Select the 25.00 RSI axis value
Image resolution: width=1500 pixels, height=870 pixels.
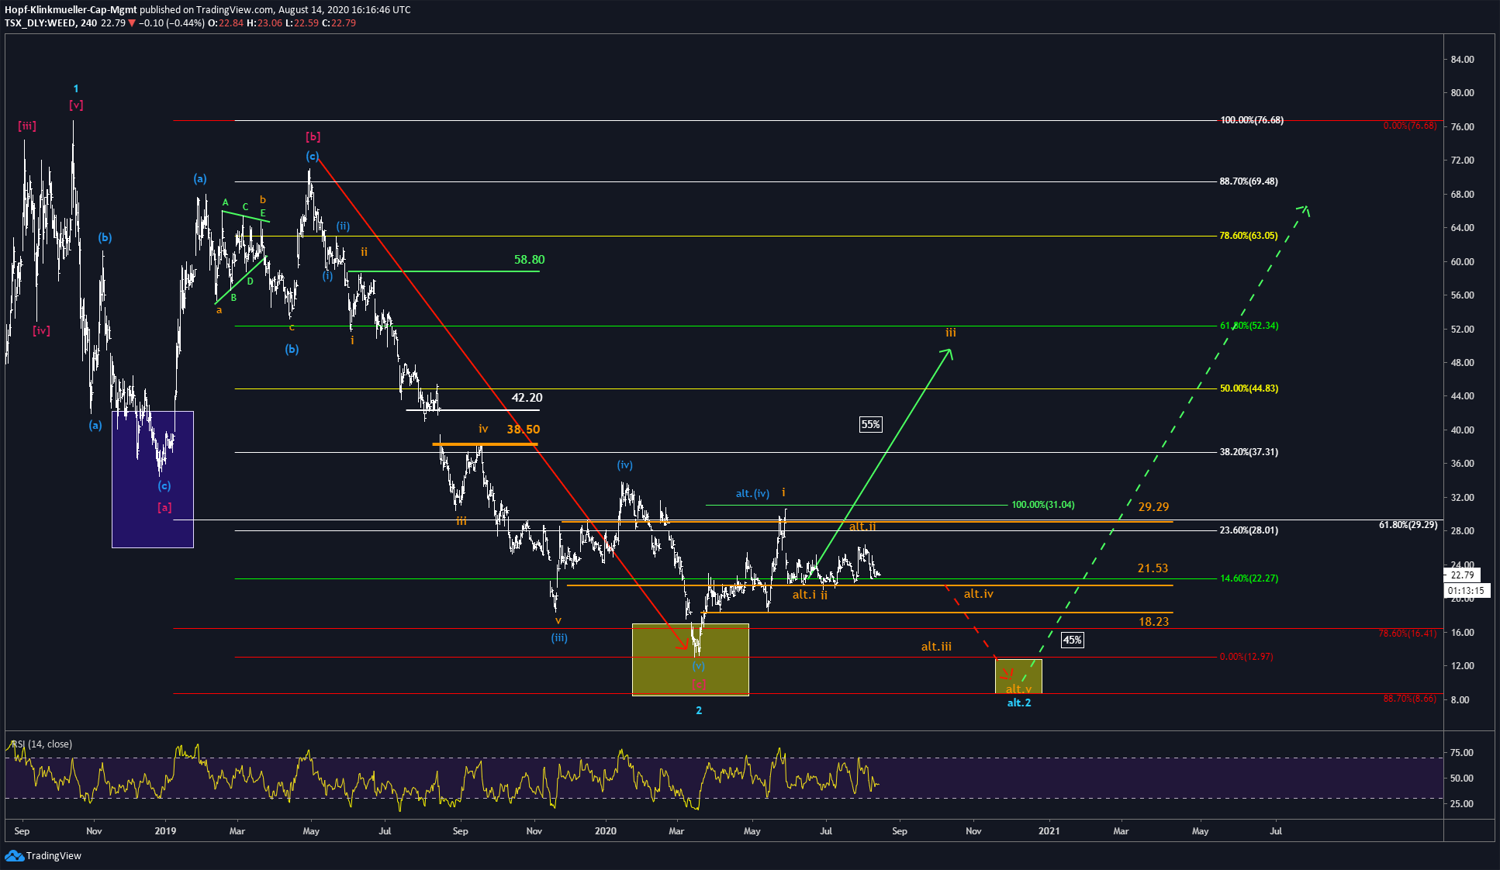coord(1462,804)
